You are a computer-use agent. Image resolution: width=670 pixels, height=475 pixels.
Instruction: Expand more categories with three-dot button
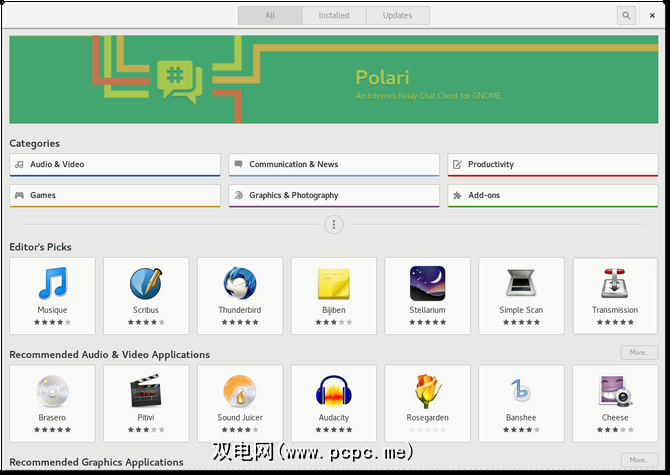[334, 224]
